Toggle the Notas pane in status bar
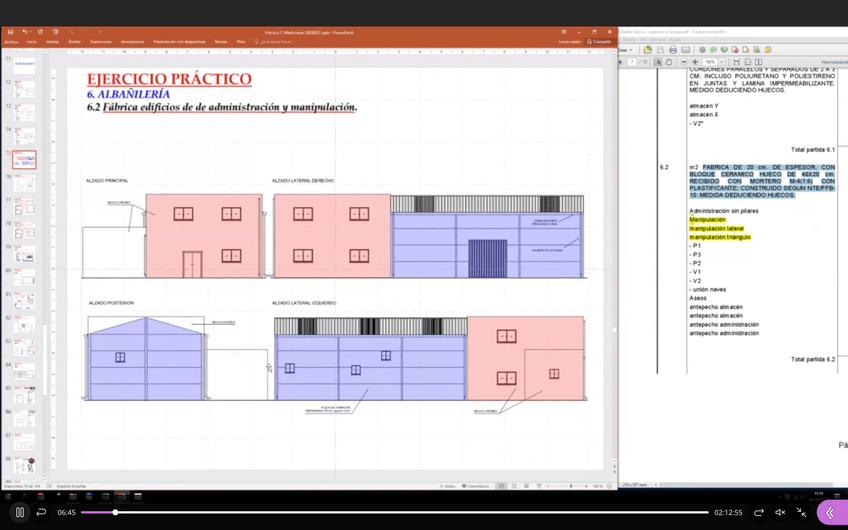This screenshot has height=530, width=848. click(x=448, y=486)
